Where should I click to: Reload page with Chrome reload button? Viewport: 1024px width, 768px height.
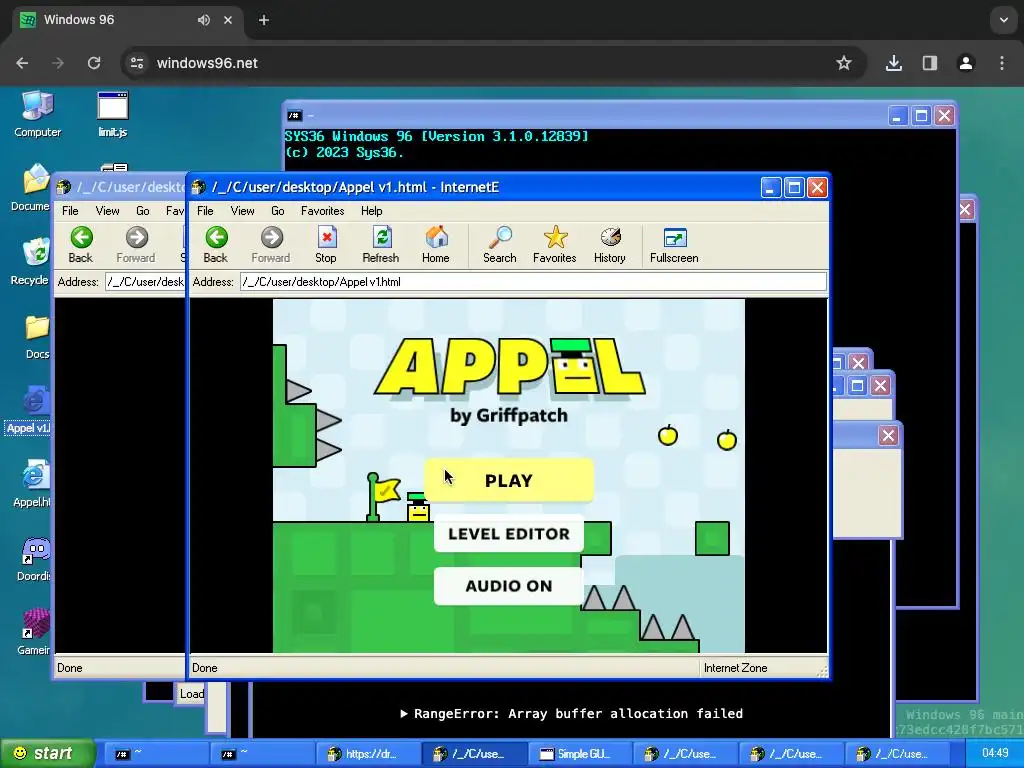(94, 63)
